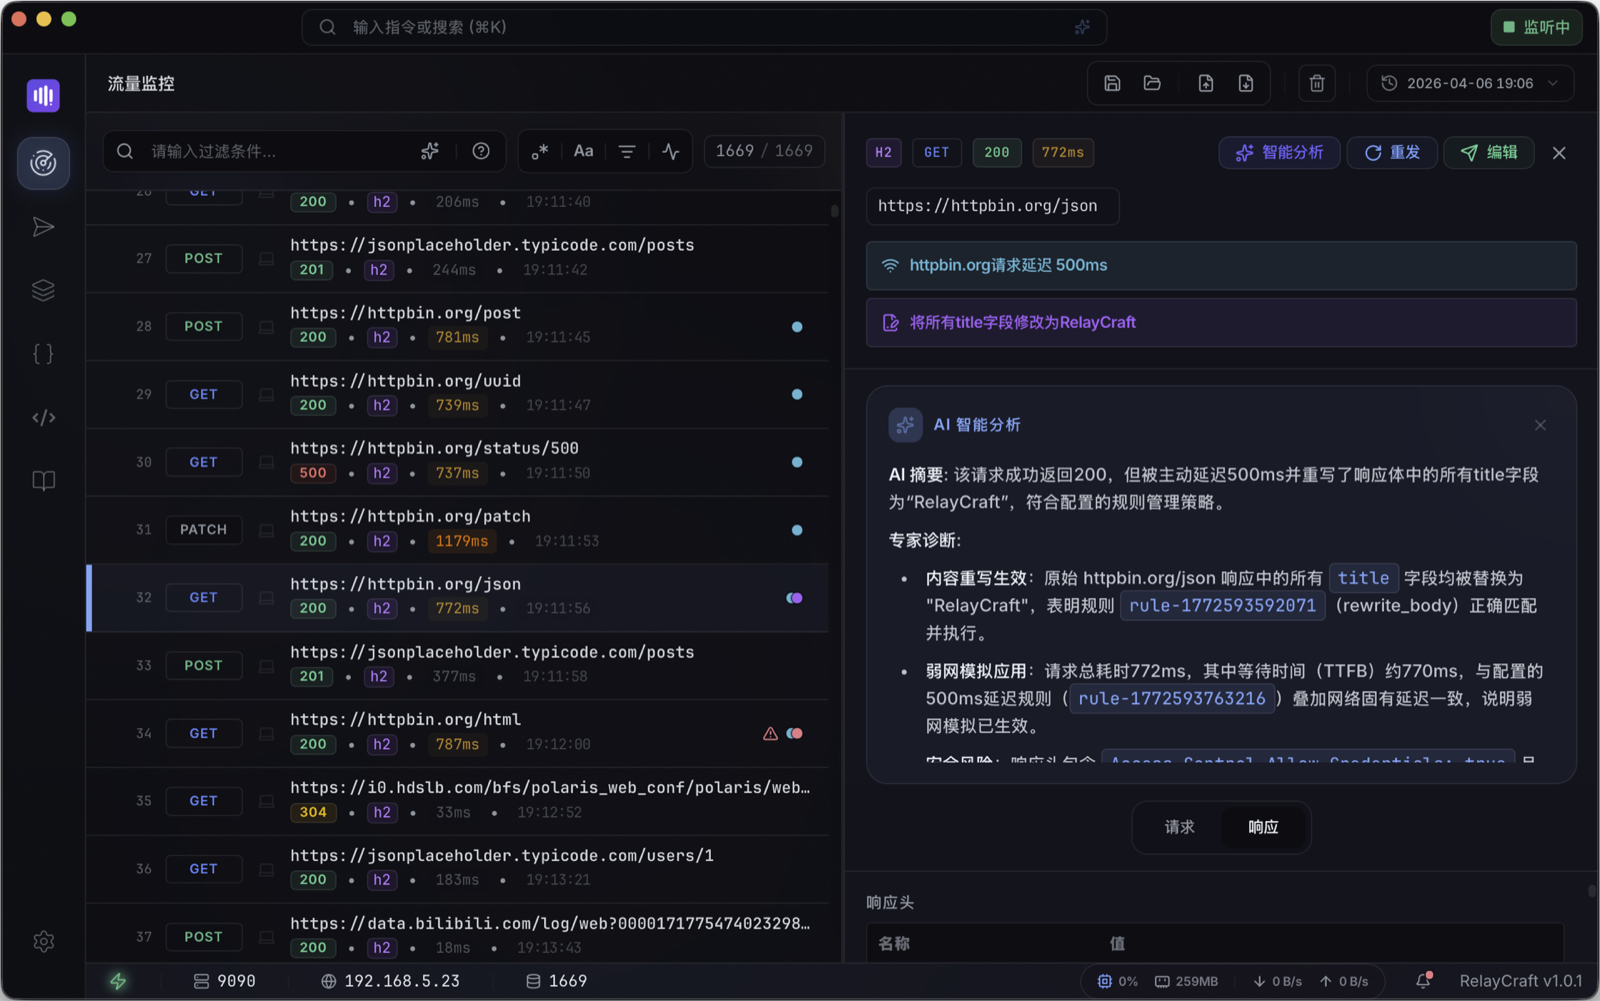This screenshot has width=1600, height=1001.
Task: Select the i0.hdslb.com 304 request row
Action: click(458, 801)
